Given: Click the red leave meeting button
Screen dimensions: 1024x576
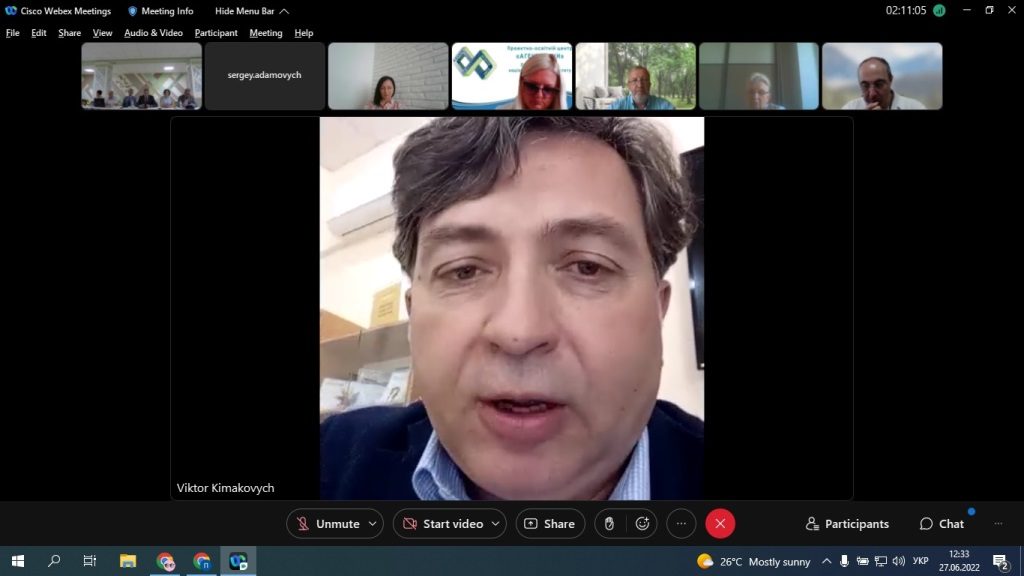Looking at the screenshot, I should pyautogui.click(x=720, y=524).
